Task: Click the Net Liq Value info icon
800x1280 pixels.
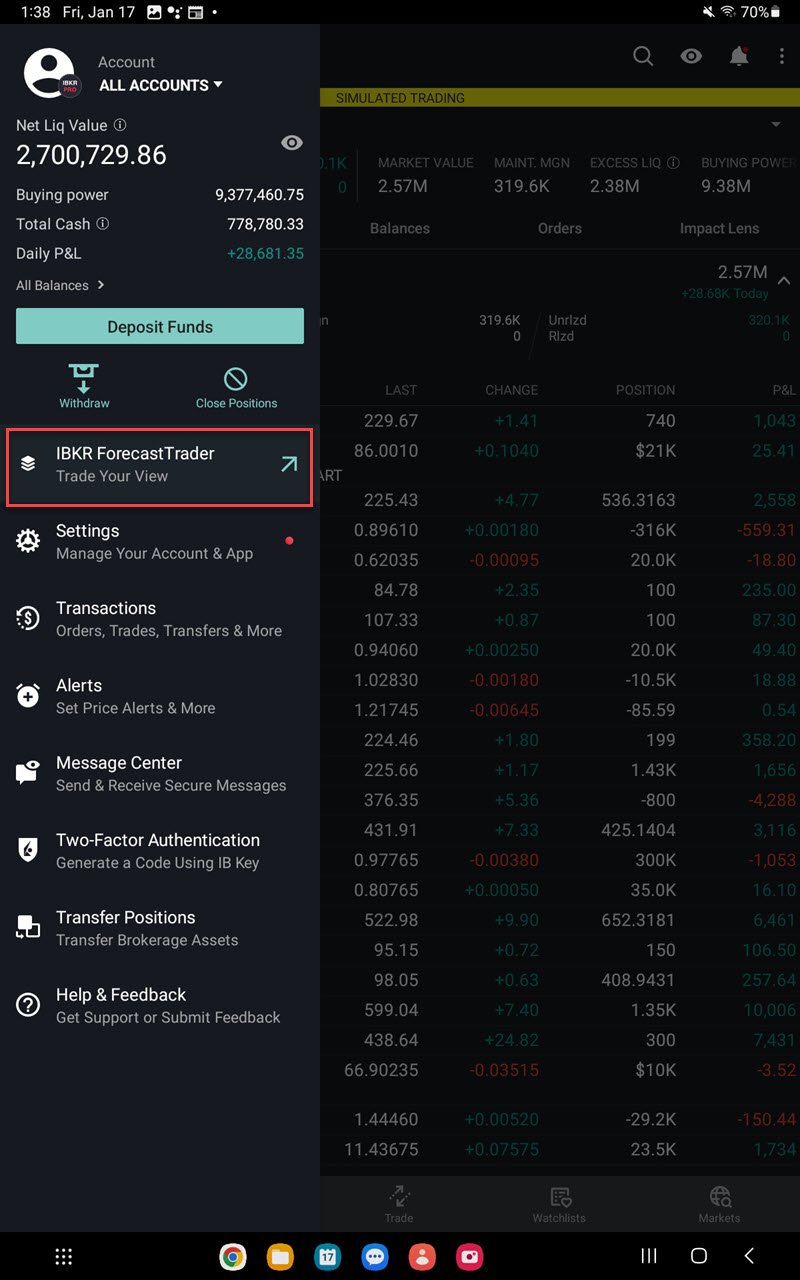Action: (x=120, y=125)
